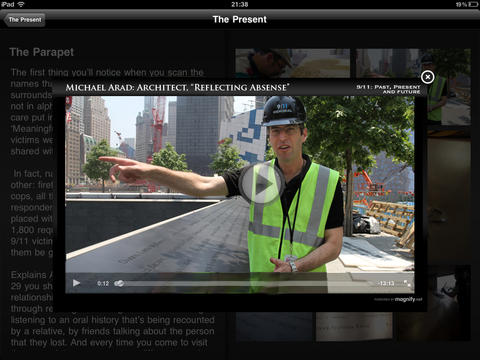Screen dimensions: 480x360
Task: Close the video popup with X button
Action: click(427, 77)
